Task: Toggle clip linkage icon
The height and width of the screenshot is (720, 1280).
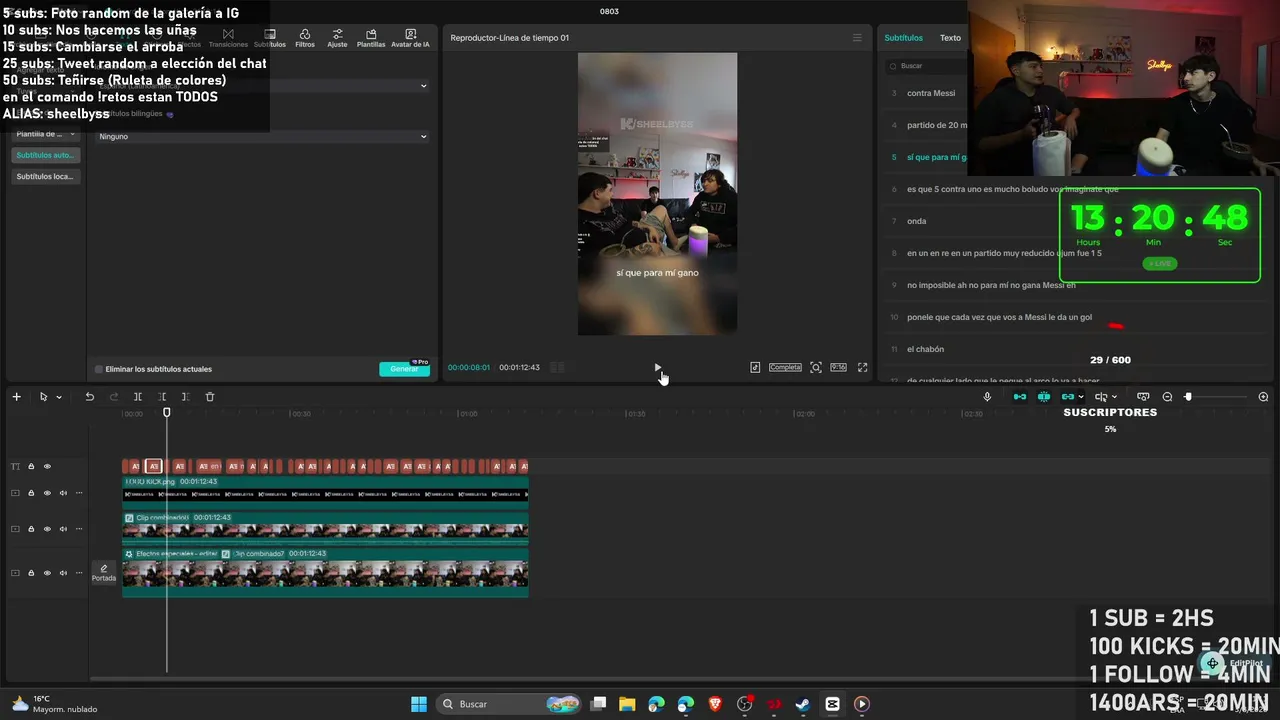Action: 1068,397
